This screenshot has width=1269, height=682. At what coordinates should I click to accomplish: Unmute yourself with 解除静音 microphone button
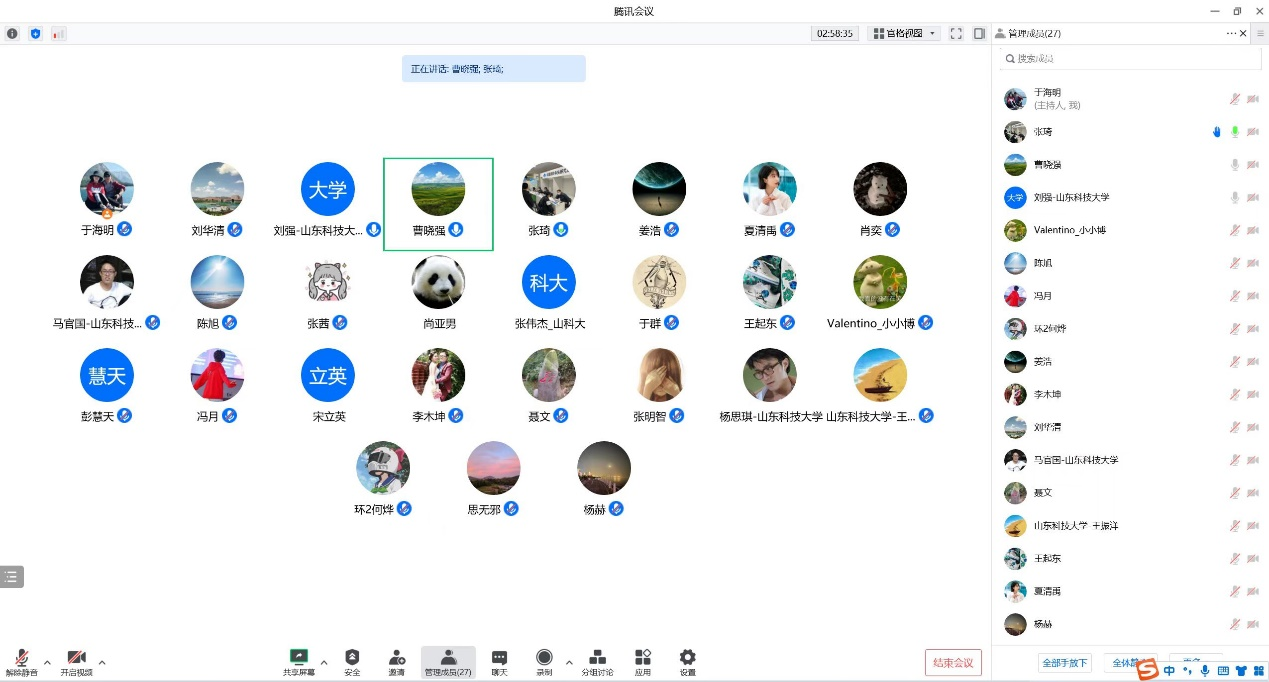click(21, 660)
